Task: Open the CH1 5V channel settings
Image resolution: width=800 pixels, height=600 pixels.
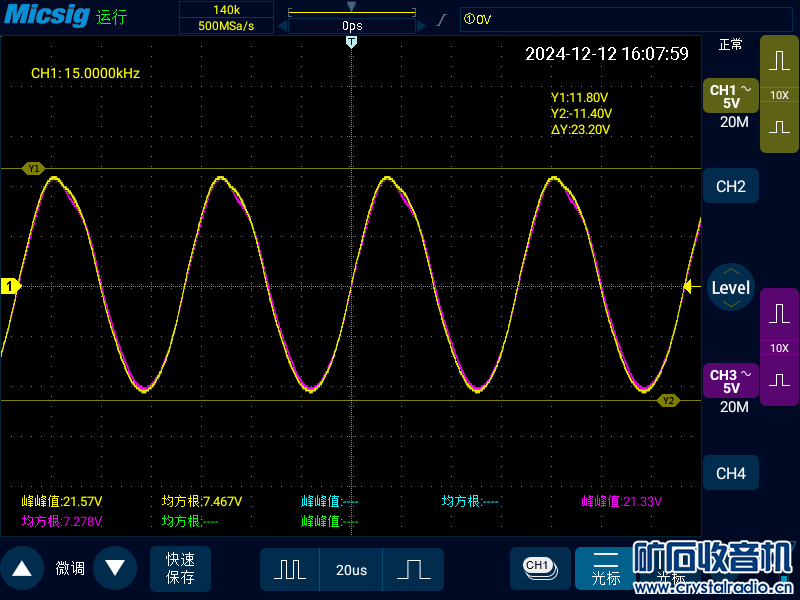Action: pos(731,96)
